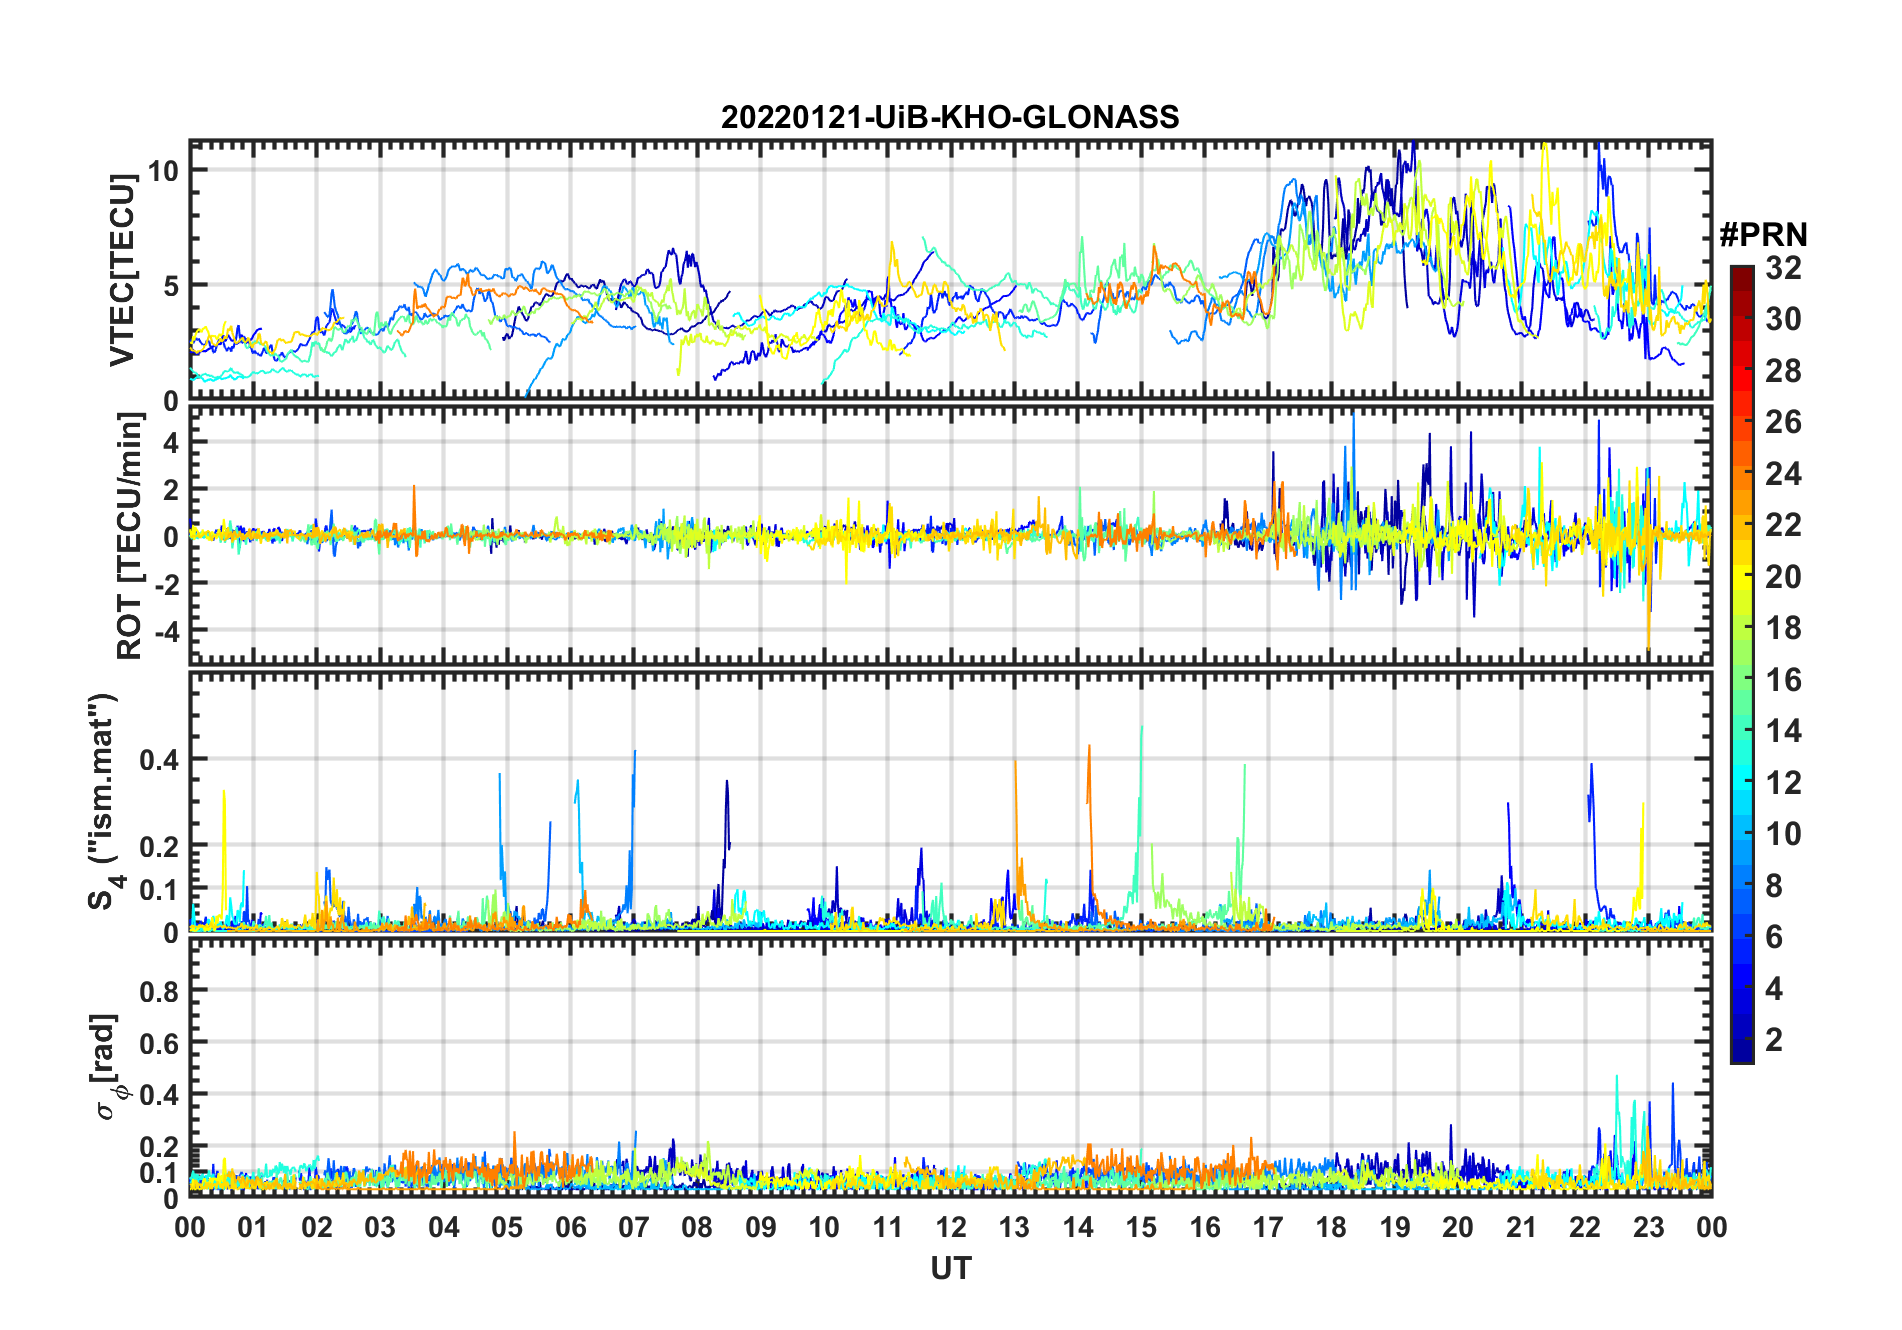1902x1330 pixels.
Task: Select the 07 hour tick on UT axis
Action: coord(634,1227)
